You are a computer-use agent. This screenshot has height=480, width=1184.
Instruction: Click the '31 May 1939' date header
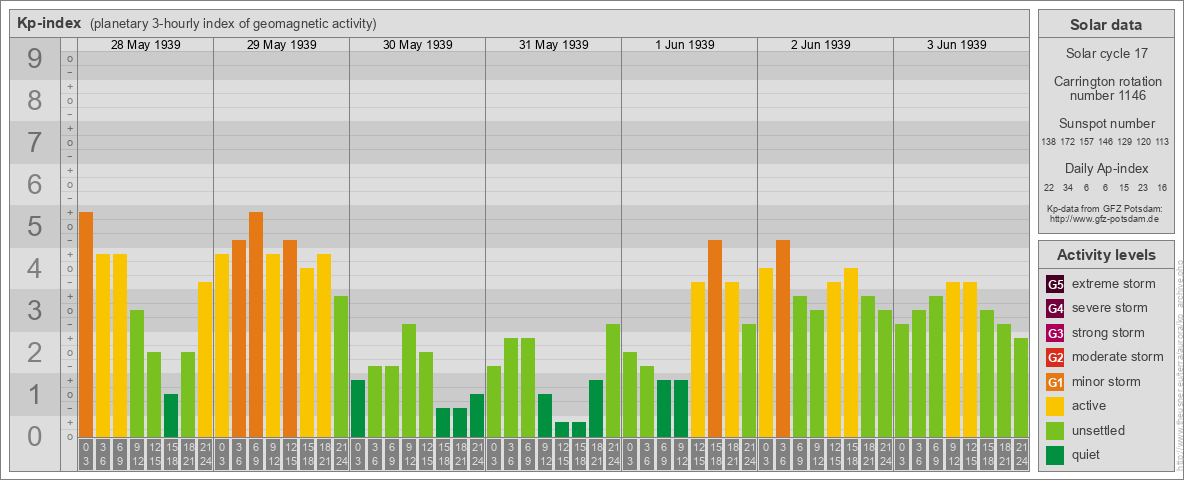[553, 45]
